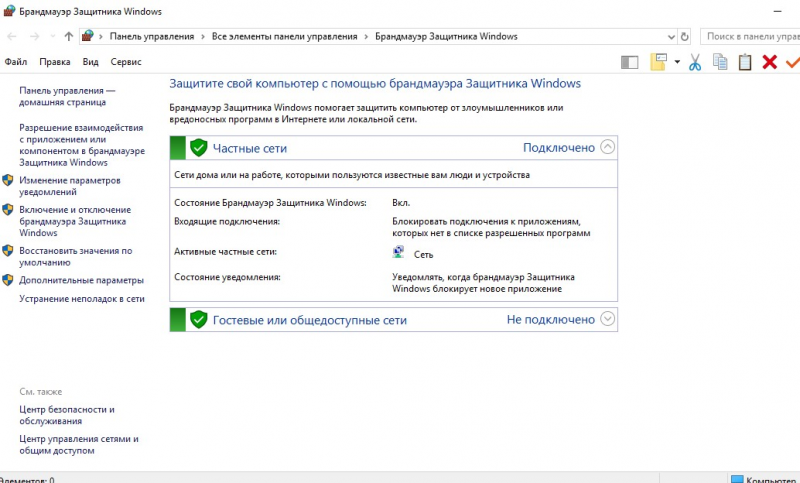Click the Cut scissors icon
Viewport: 800px width, 483px height.
tap(694, 62)
